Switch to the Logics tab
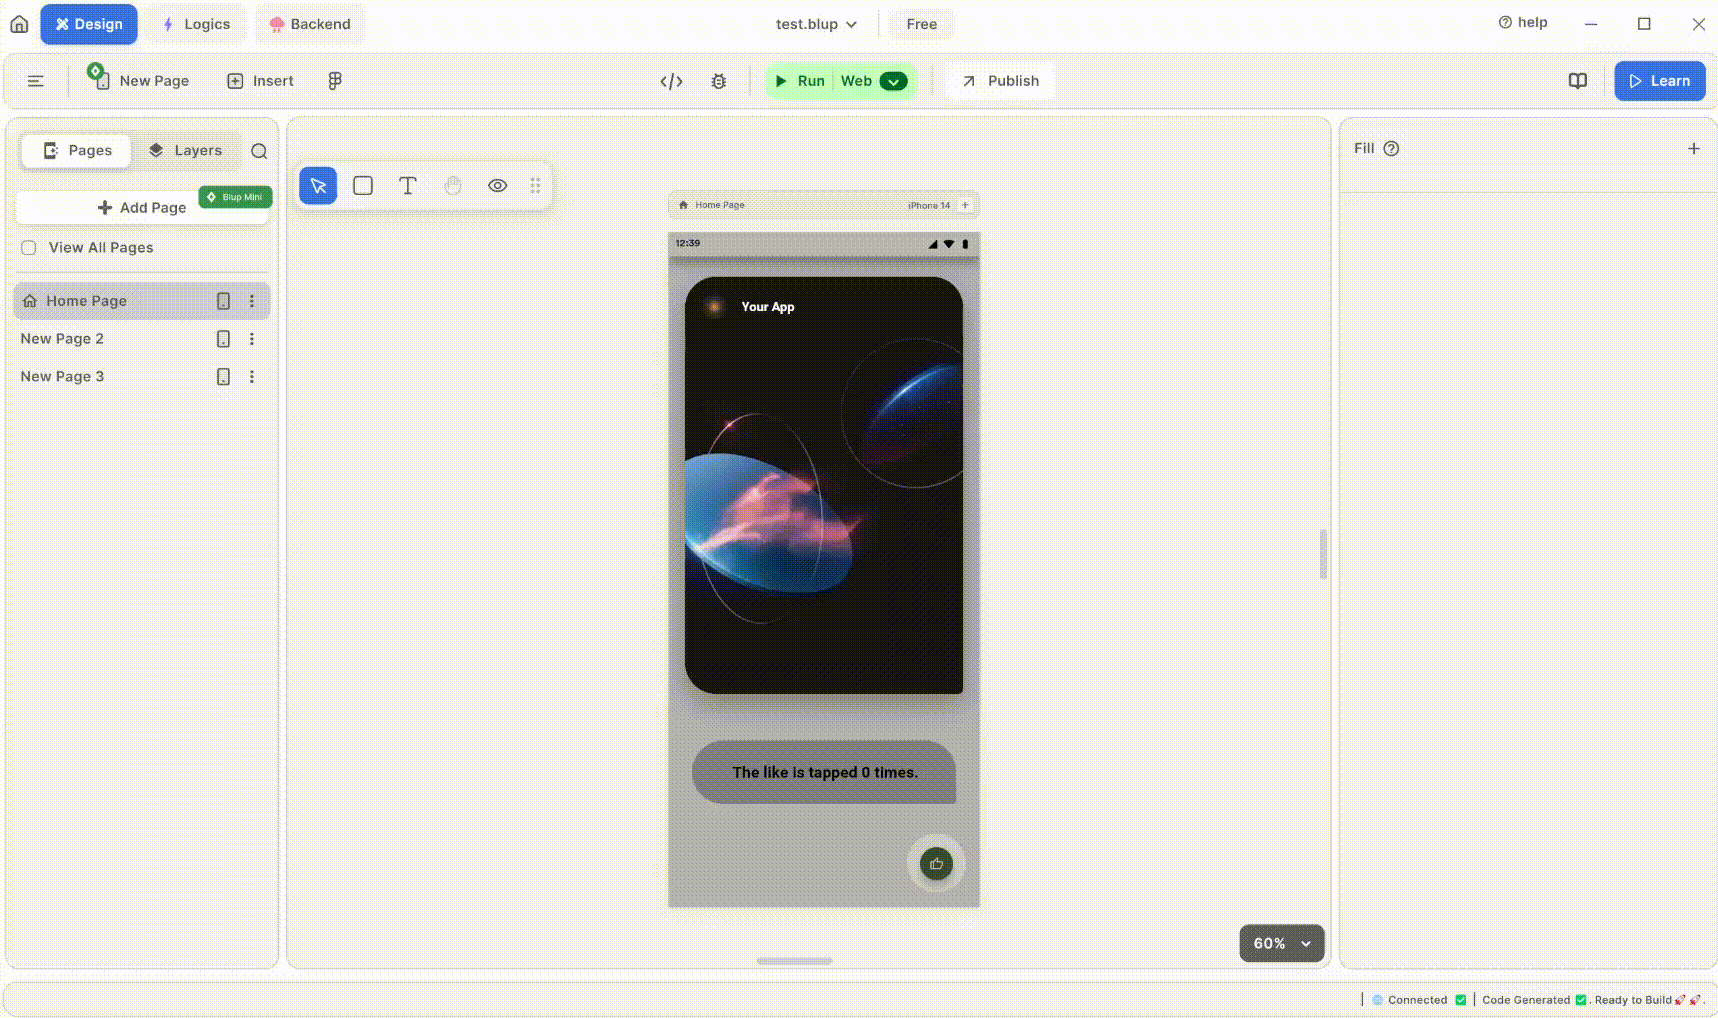1718x1018 pixels. click(196, 23)
